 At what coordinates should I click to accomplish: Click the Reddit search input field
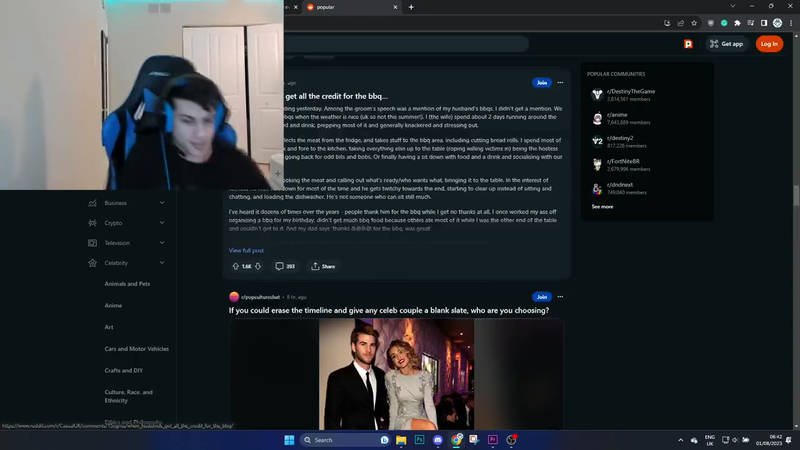(x=406, y=44)
